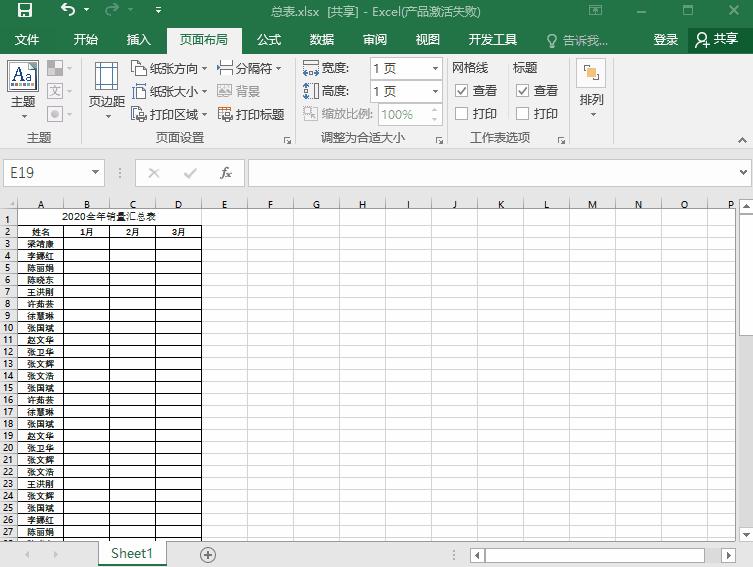Switch to the 开始 ribbon tab
Image resolution: width=753 pixels, height=567 pixels.
85,40
